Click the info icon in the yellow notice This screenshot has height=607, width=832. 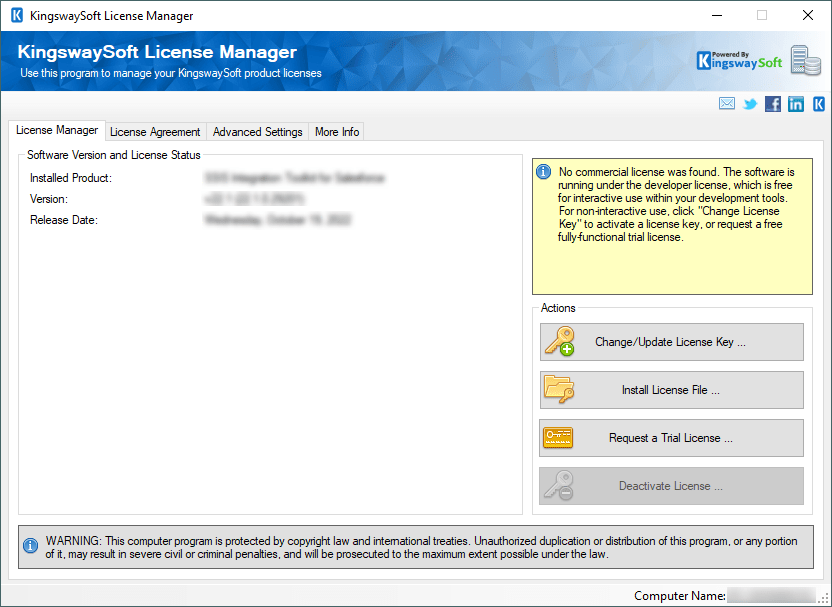click(x=543, y=172)
